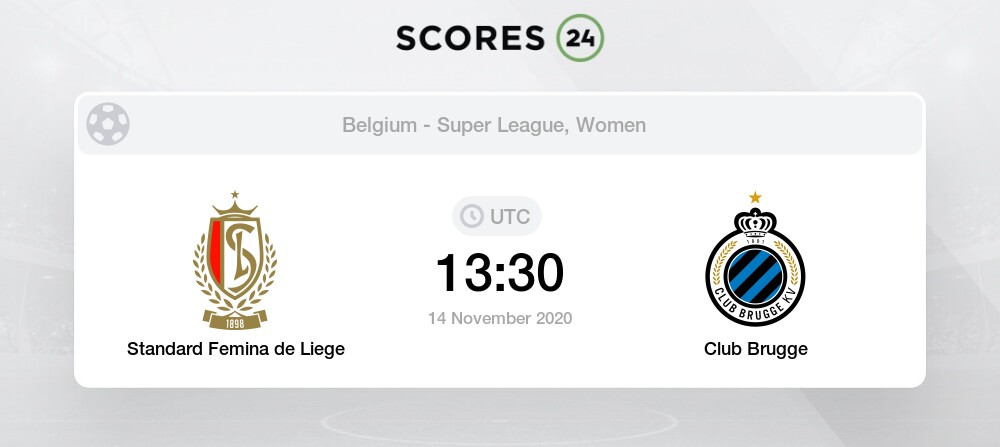This screenshot has width=1000, height=447.
Task: Click the Standard Femina de Liege crest
Action: (235, 262)
